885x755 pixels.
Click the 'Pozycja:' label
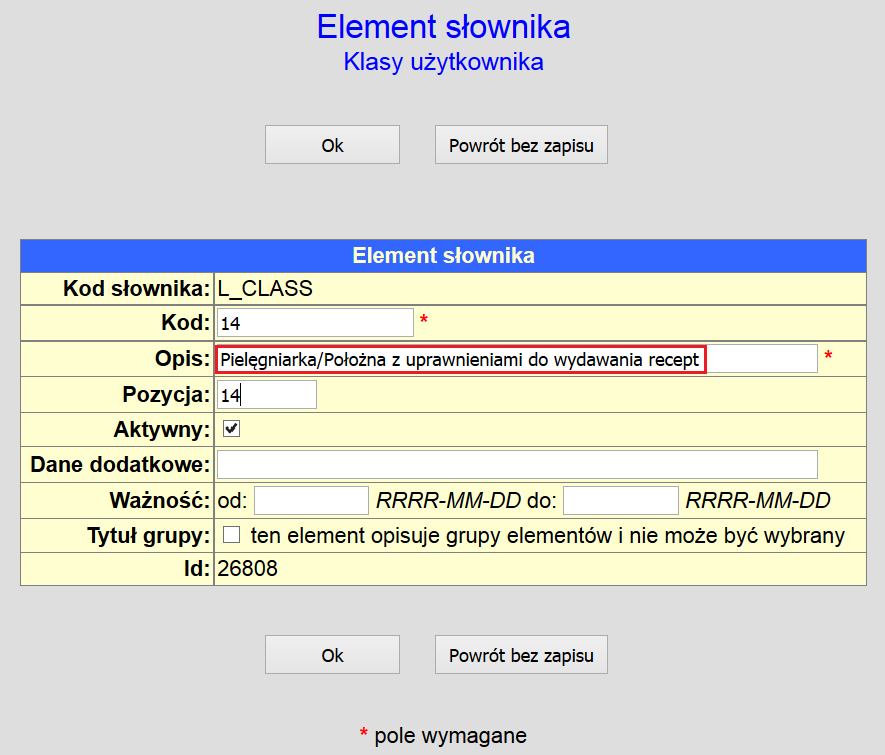(x=167, y=394)
